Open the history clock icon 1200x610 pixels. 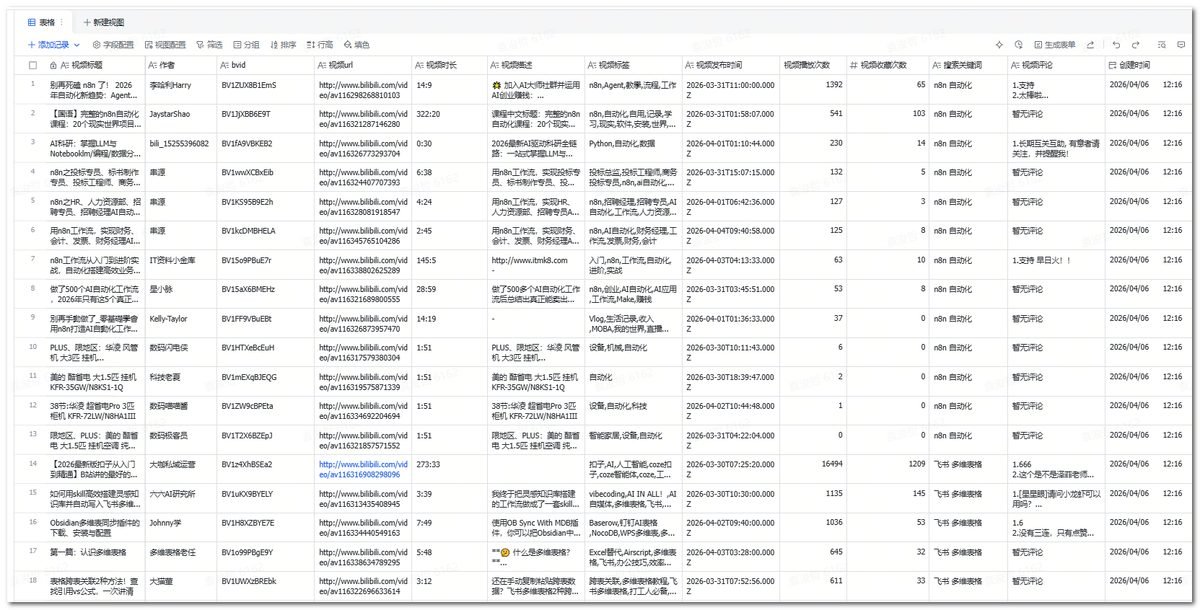pyautogui.click(x=1019, y=45)
